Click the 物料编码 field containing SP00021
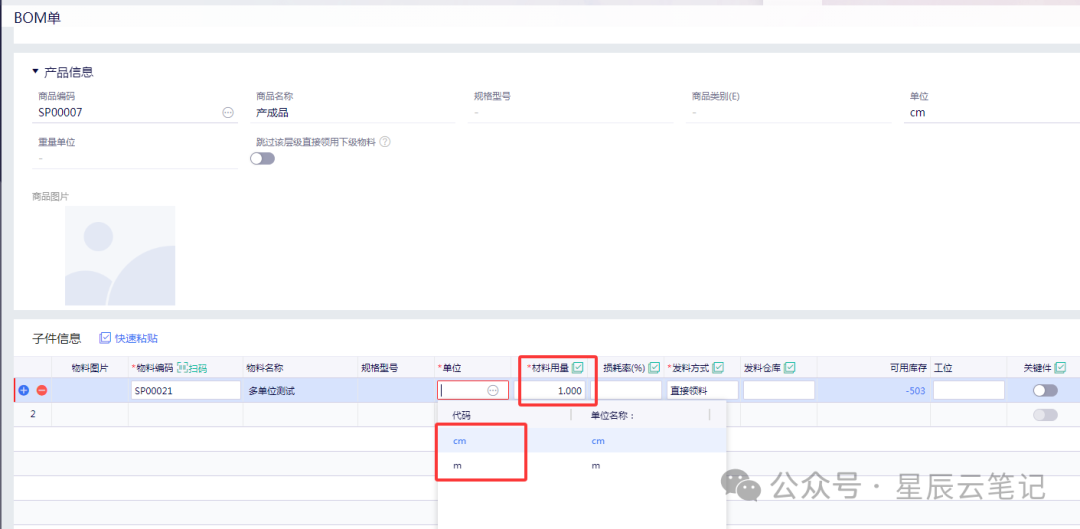The width and height of the screenshot is (1080, 529). click(185, 391)
